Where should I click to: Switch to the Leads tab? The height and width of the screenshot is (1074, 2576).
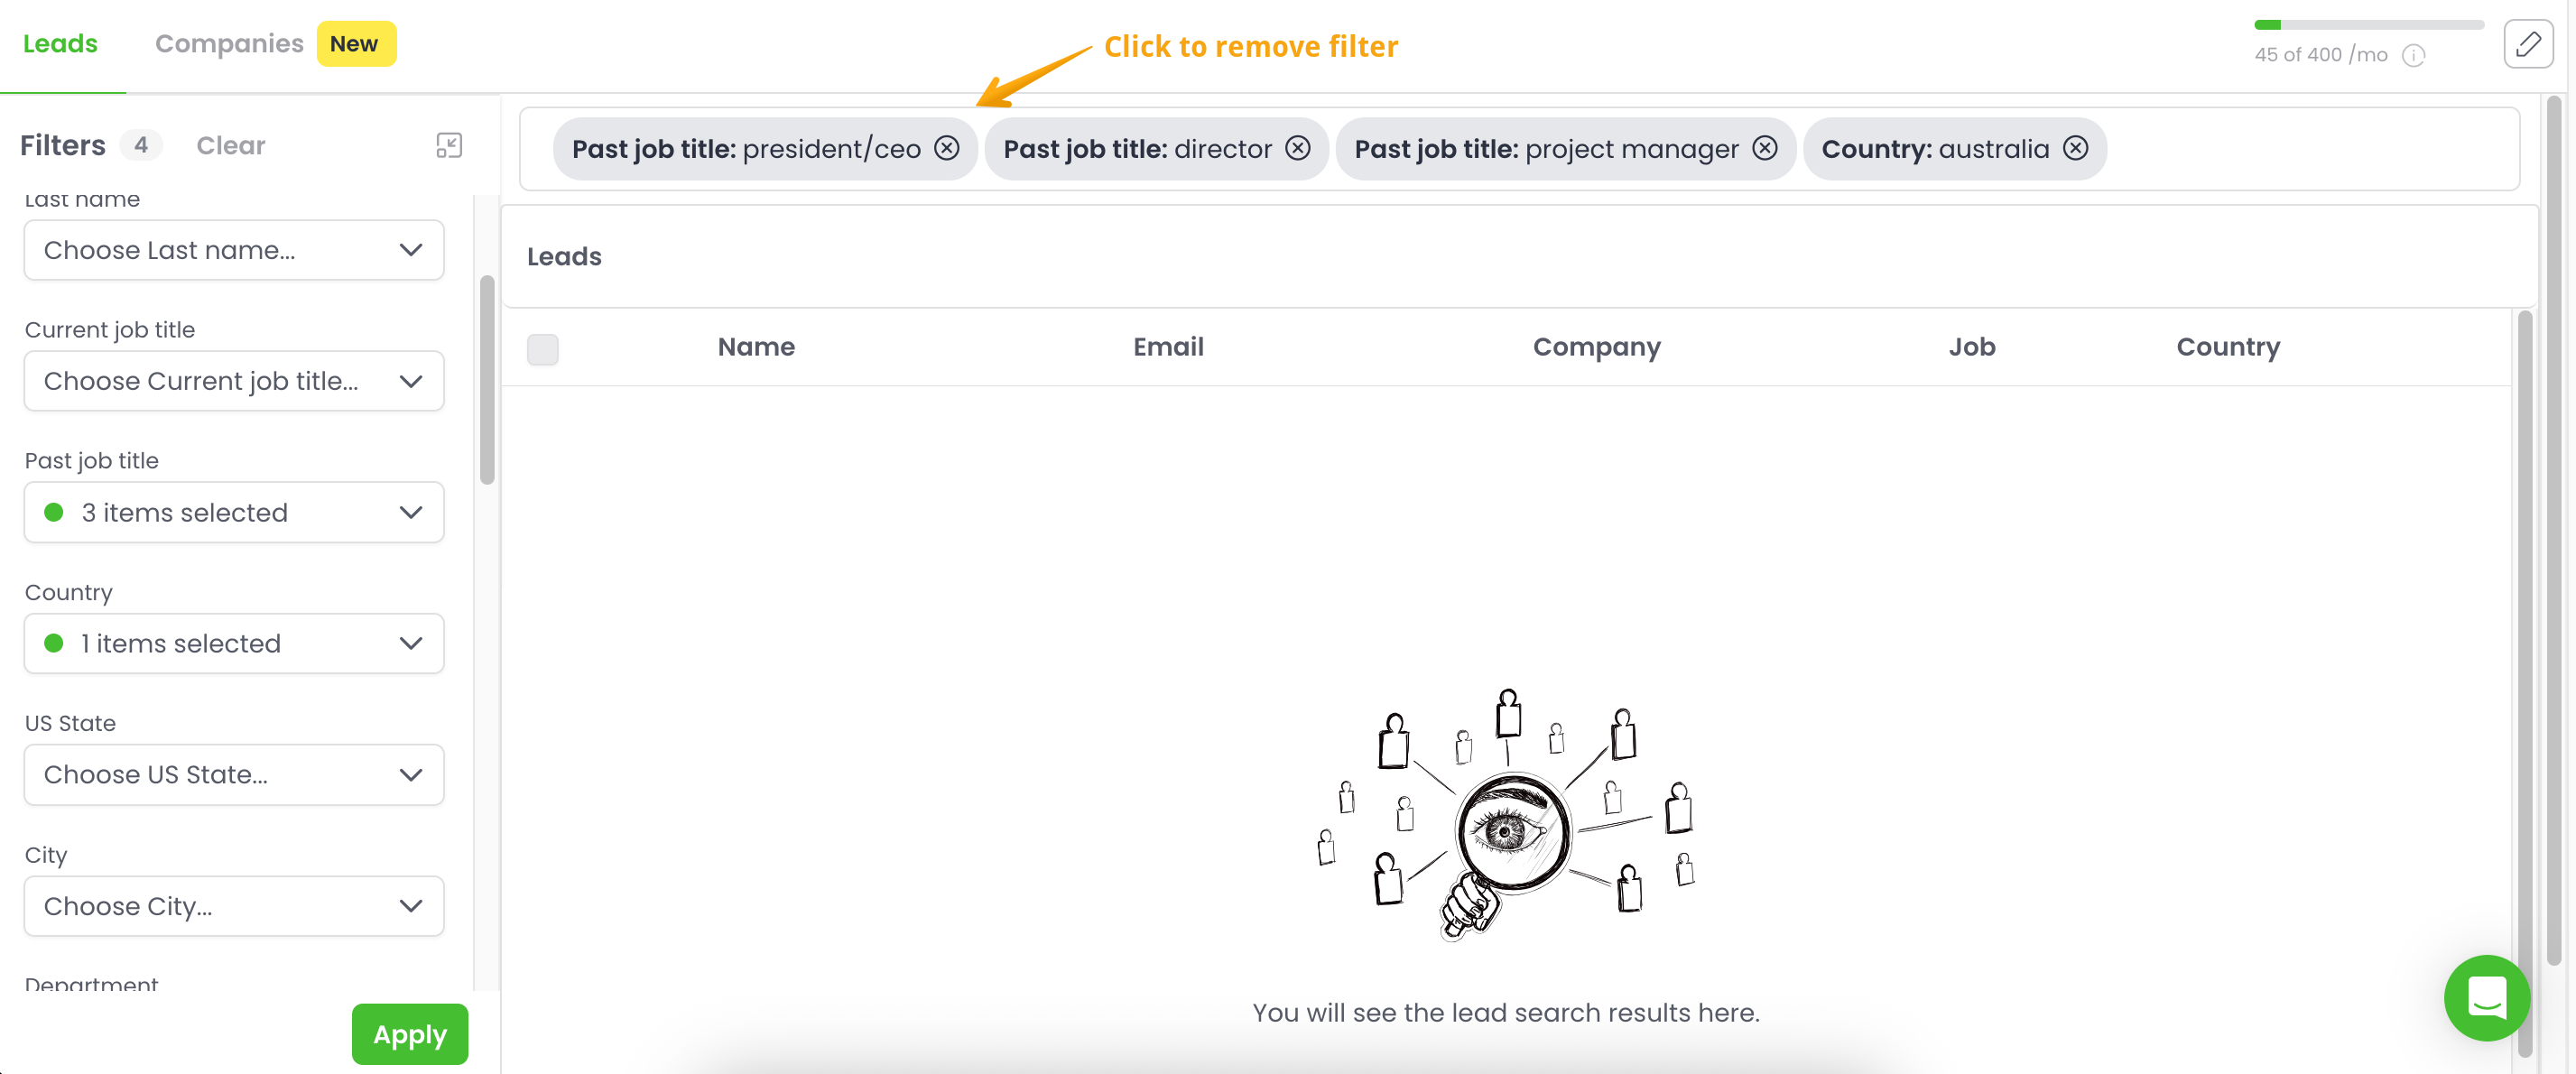pos(60,44)
